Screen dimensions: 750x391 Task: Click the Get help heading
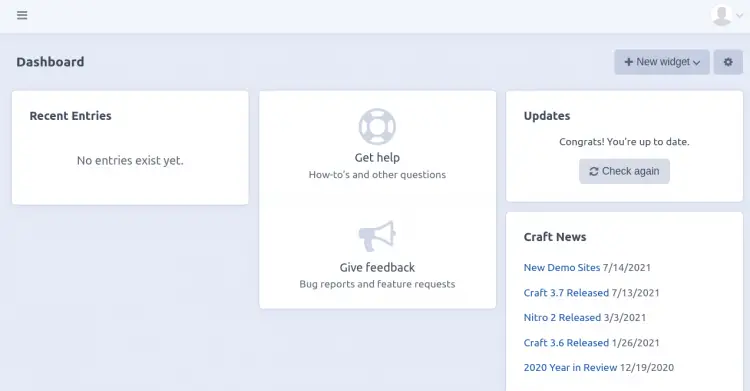tap(377, 157)
